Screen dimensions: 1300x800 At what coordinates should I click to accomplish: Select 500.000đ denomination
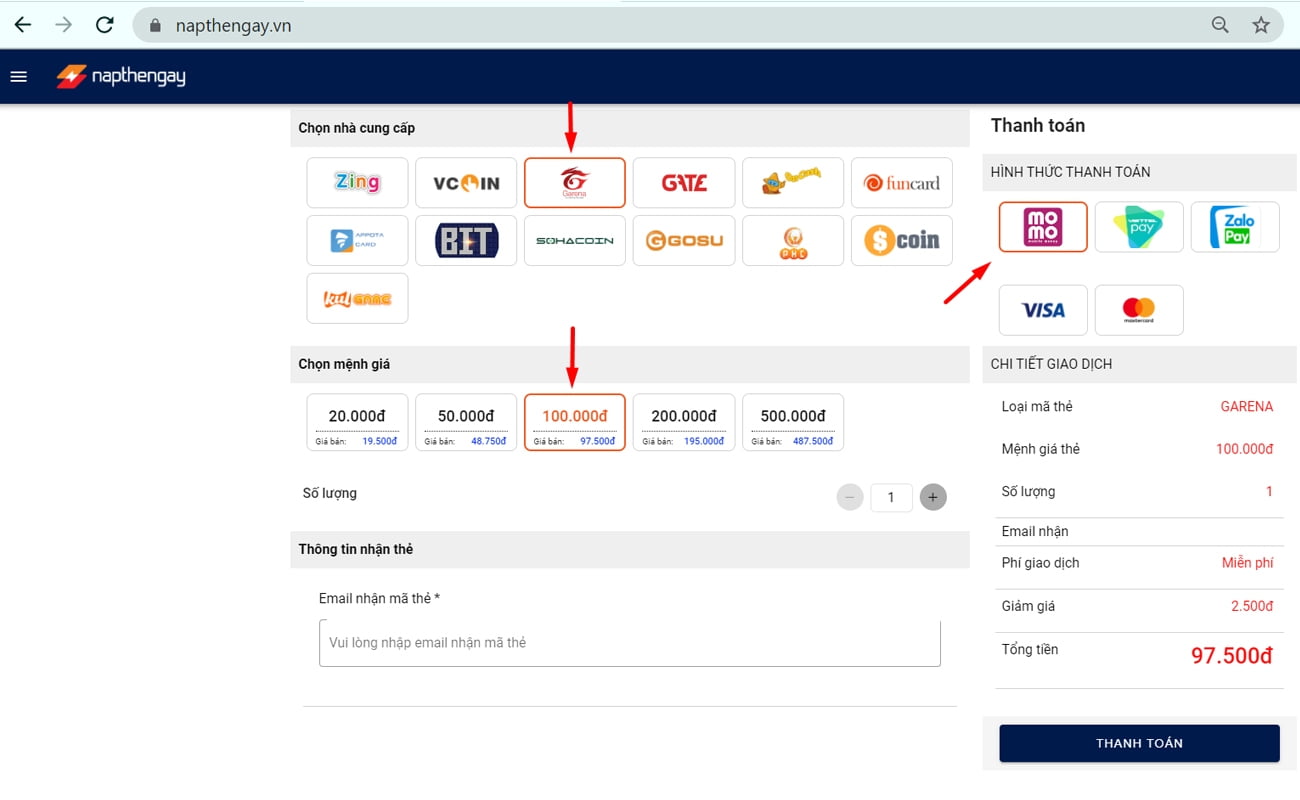(x=793, y=422)
